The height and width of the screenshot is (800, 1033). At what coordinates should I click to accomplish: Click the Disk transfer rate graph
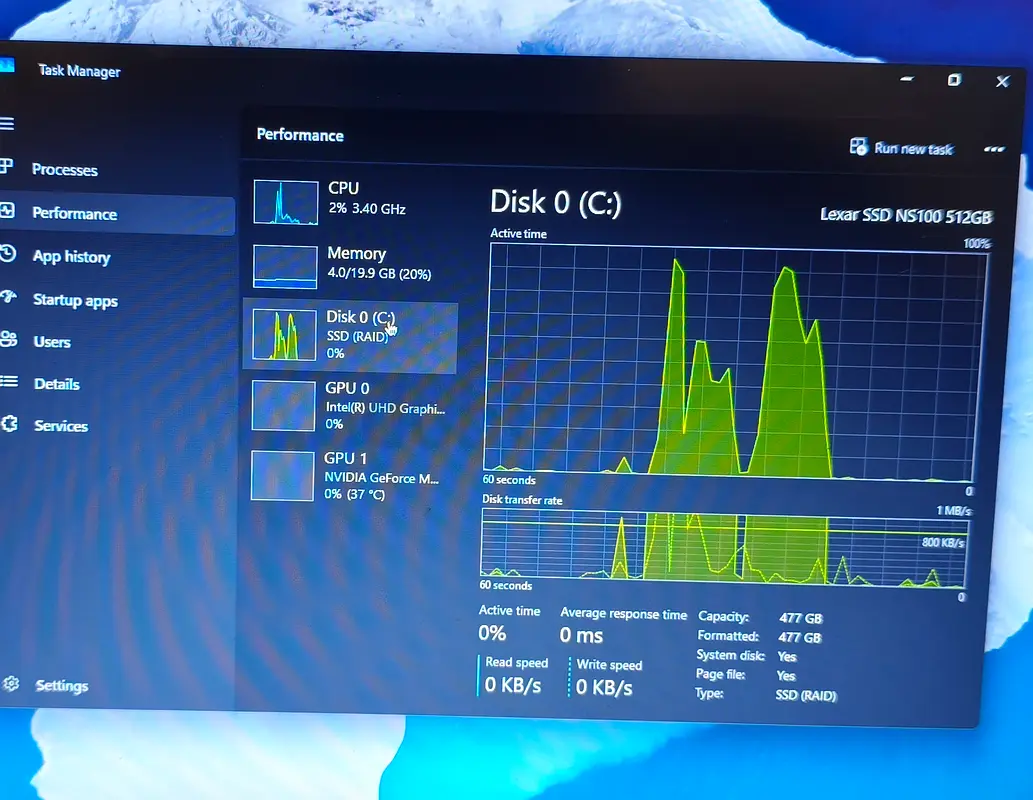723,548
